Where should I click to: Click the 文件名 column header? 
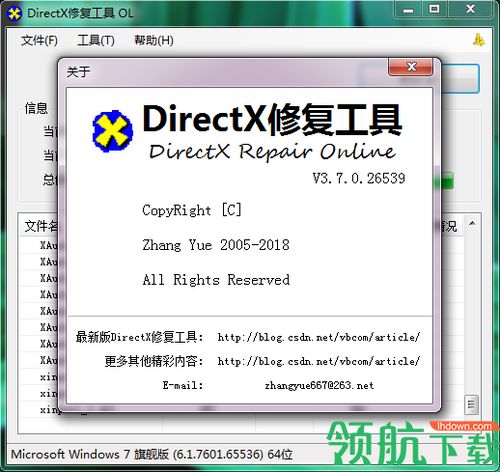pos(41,227)
